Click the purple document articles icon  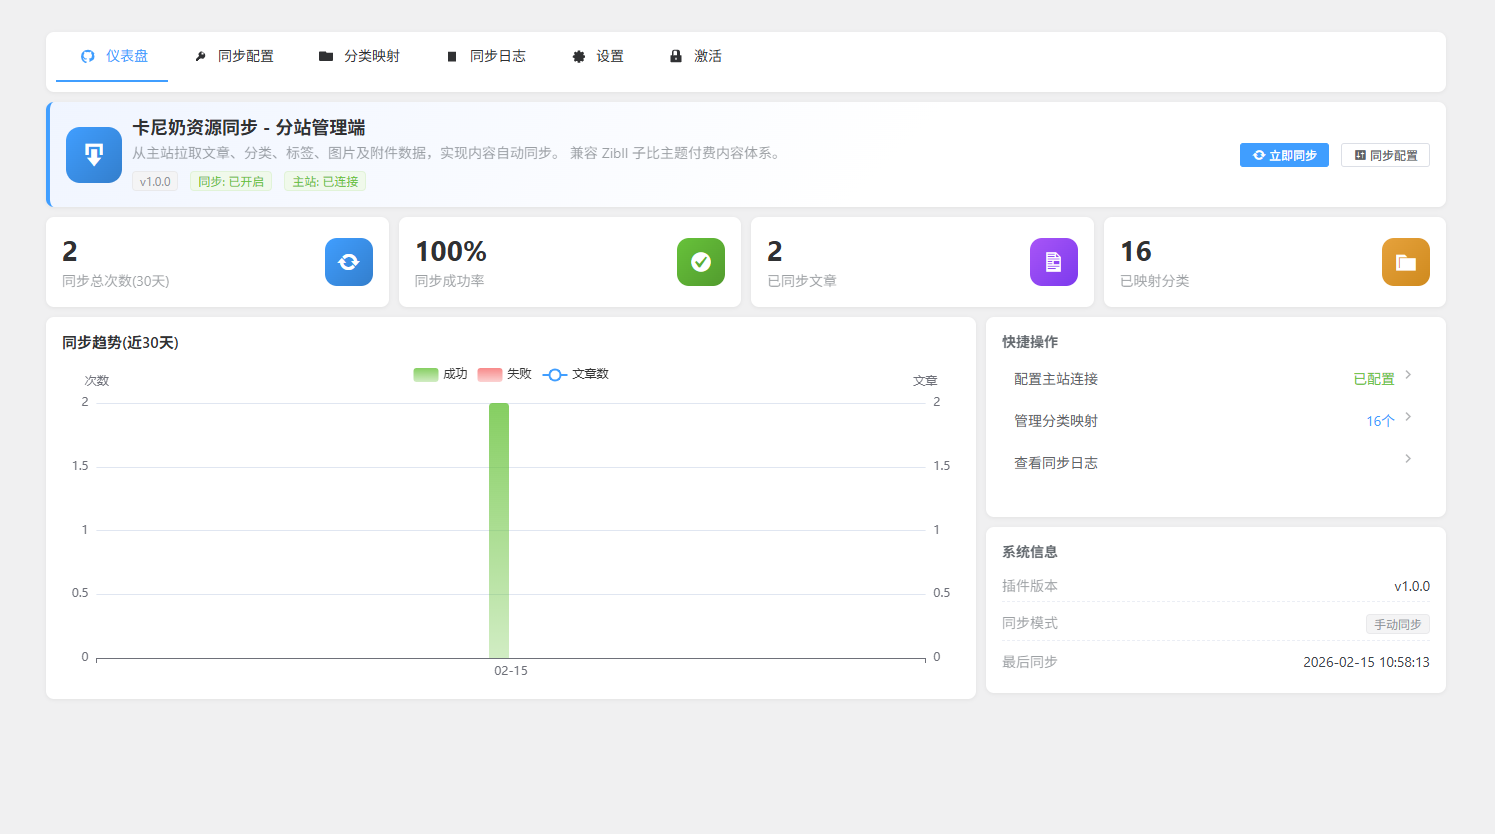[x=1053, y=262]
